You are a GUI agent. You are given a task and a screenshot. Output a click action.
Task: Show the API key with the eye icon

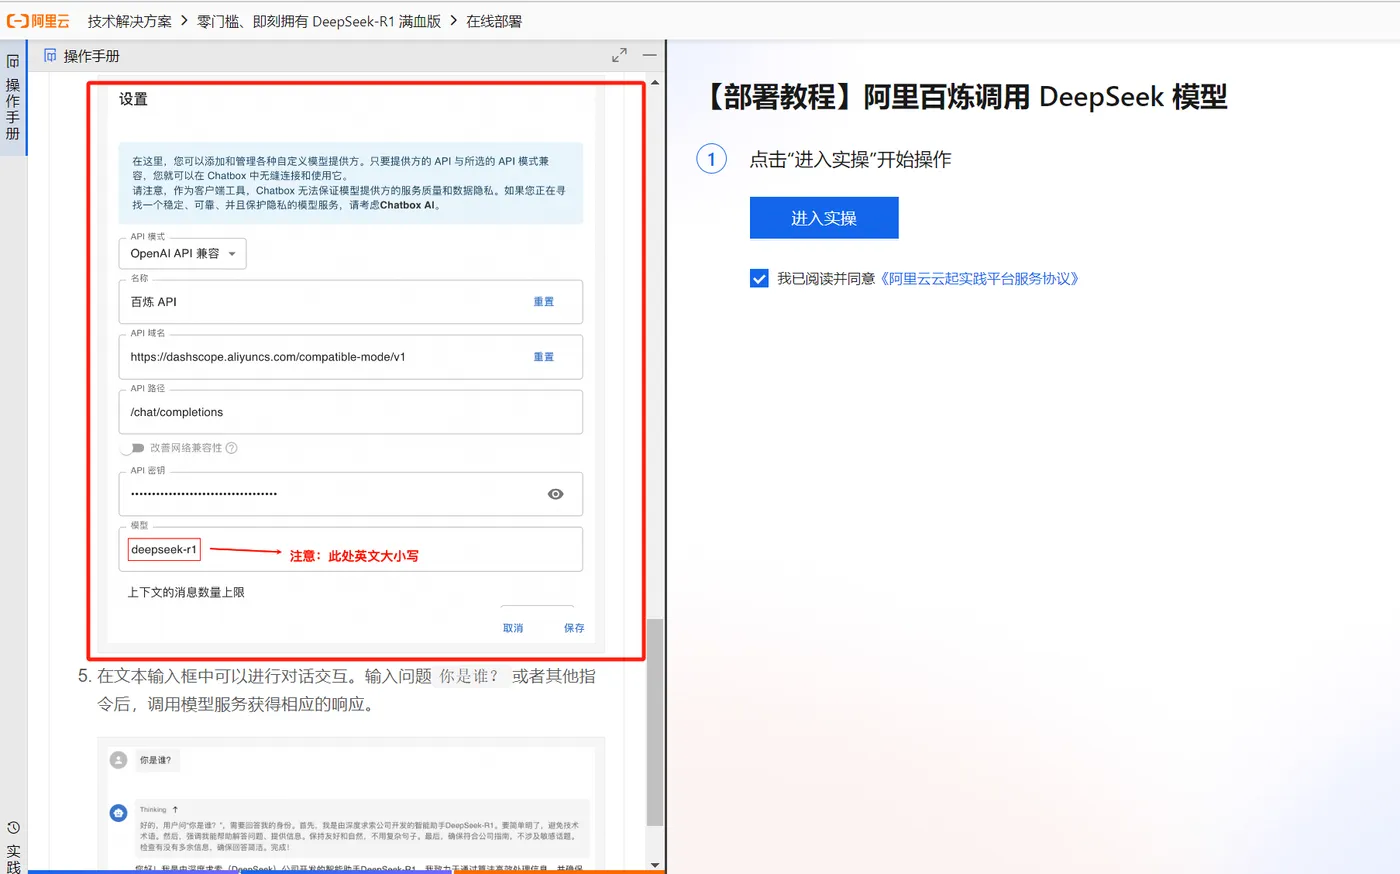556,494
